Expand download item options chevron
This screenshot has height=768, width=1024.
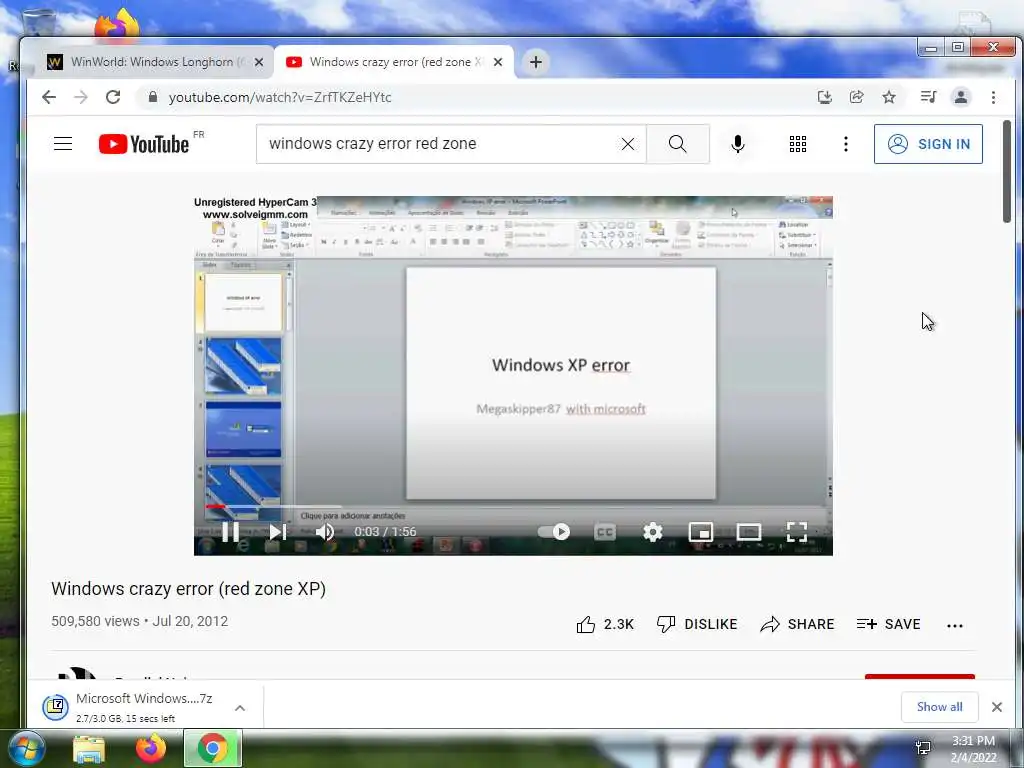click(x=240, y=708)
